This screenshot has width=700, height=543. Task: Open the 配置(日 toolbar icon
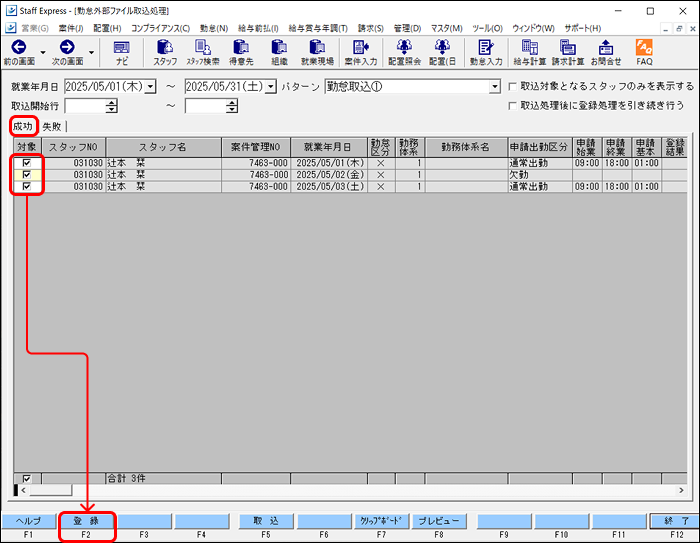tap(442, 47)
